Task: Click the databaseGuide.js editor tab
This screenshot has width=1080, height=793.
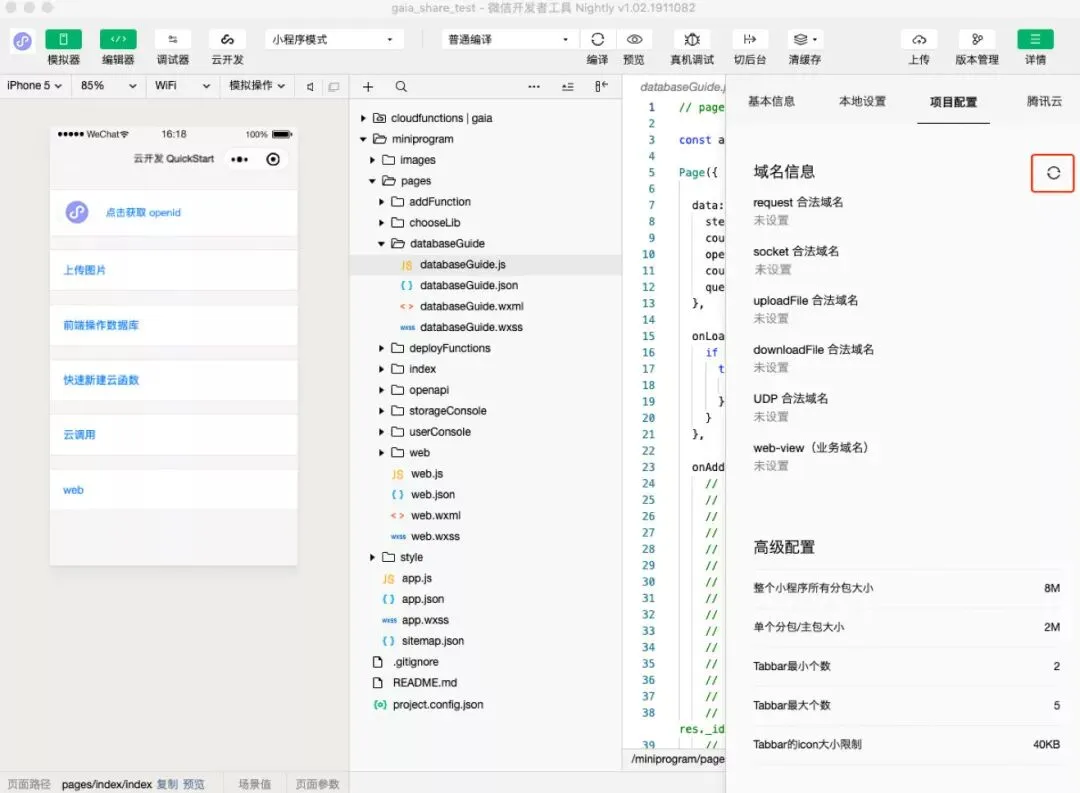Action: (x=682, y=87)
